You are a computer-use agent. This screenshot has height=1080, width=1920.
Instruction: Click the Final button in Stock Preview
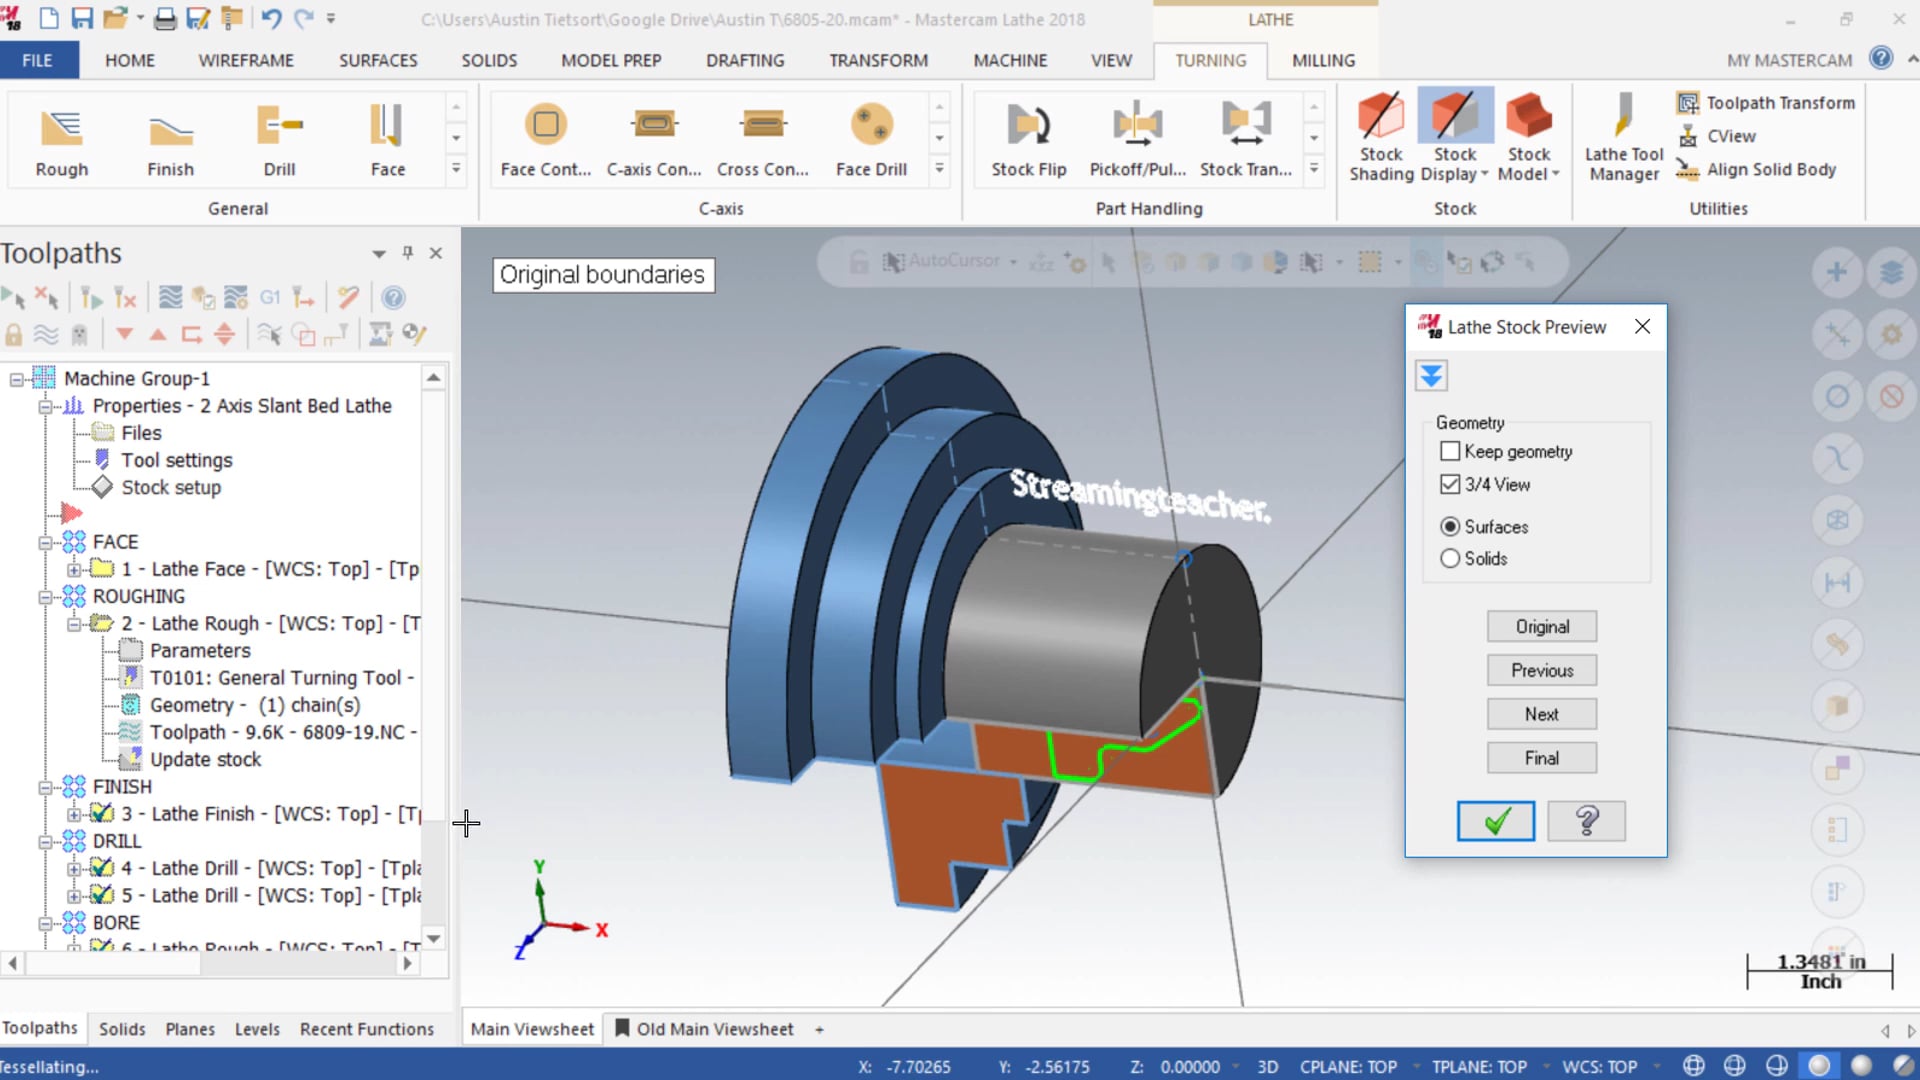tap(1542, 758)
